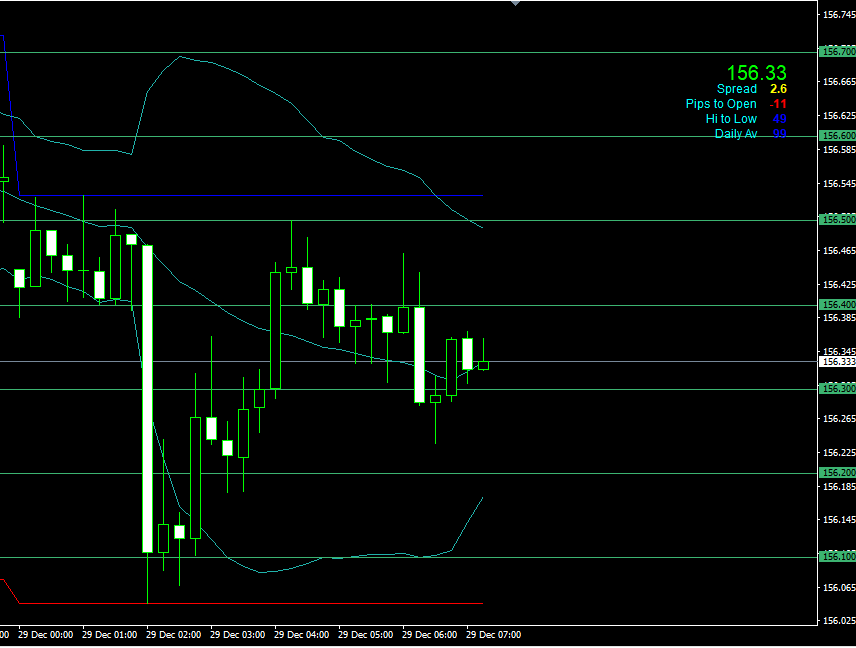
Task: Click the 156.600 price level tag
Action: [x=837, y=136]
